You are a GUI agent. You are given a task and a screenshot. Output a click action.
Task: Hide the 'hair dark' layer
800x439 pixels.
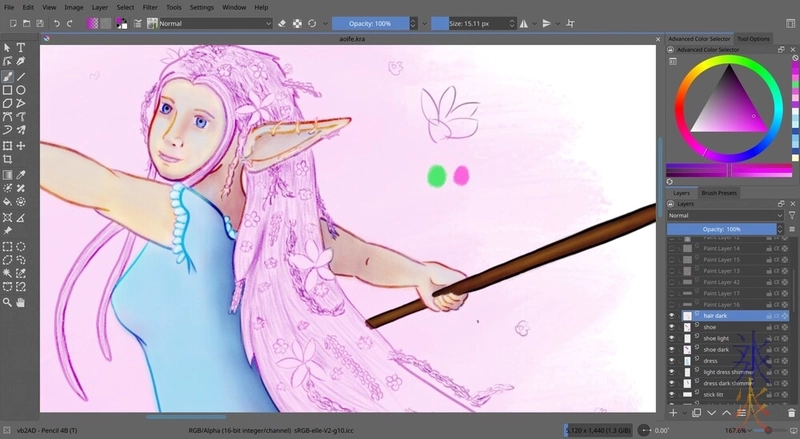(x=672, y=315)
